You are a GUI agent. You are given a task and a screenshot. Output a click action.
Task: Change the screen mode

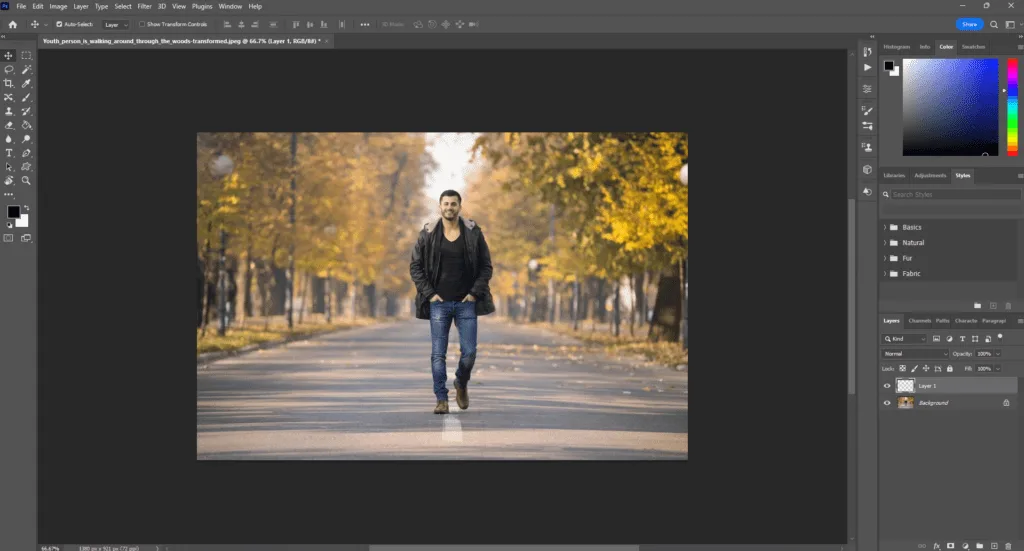(x=26, y=238)
